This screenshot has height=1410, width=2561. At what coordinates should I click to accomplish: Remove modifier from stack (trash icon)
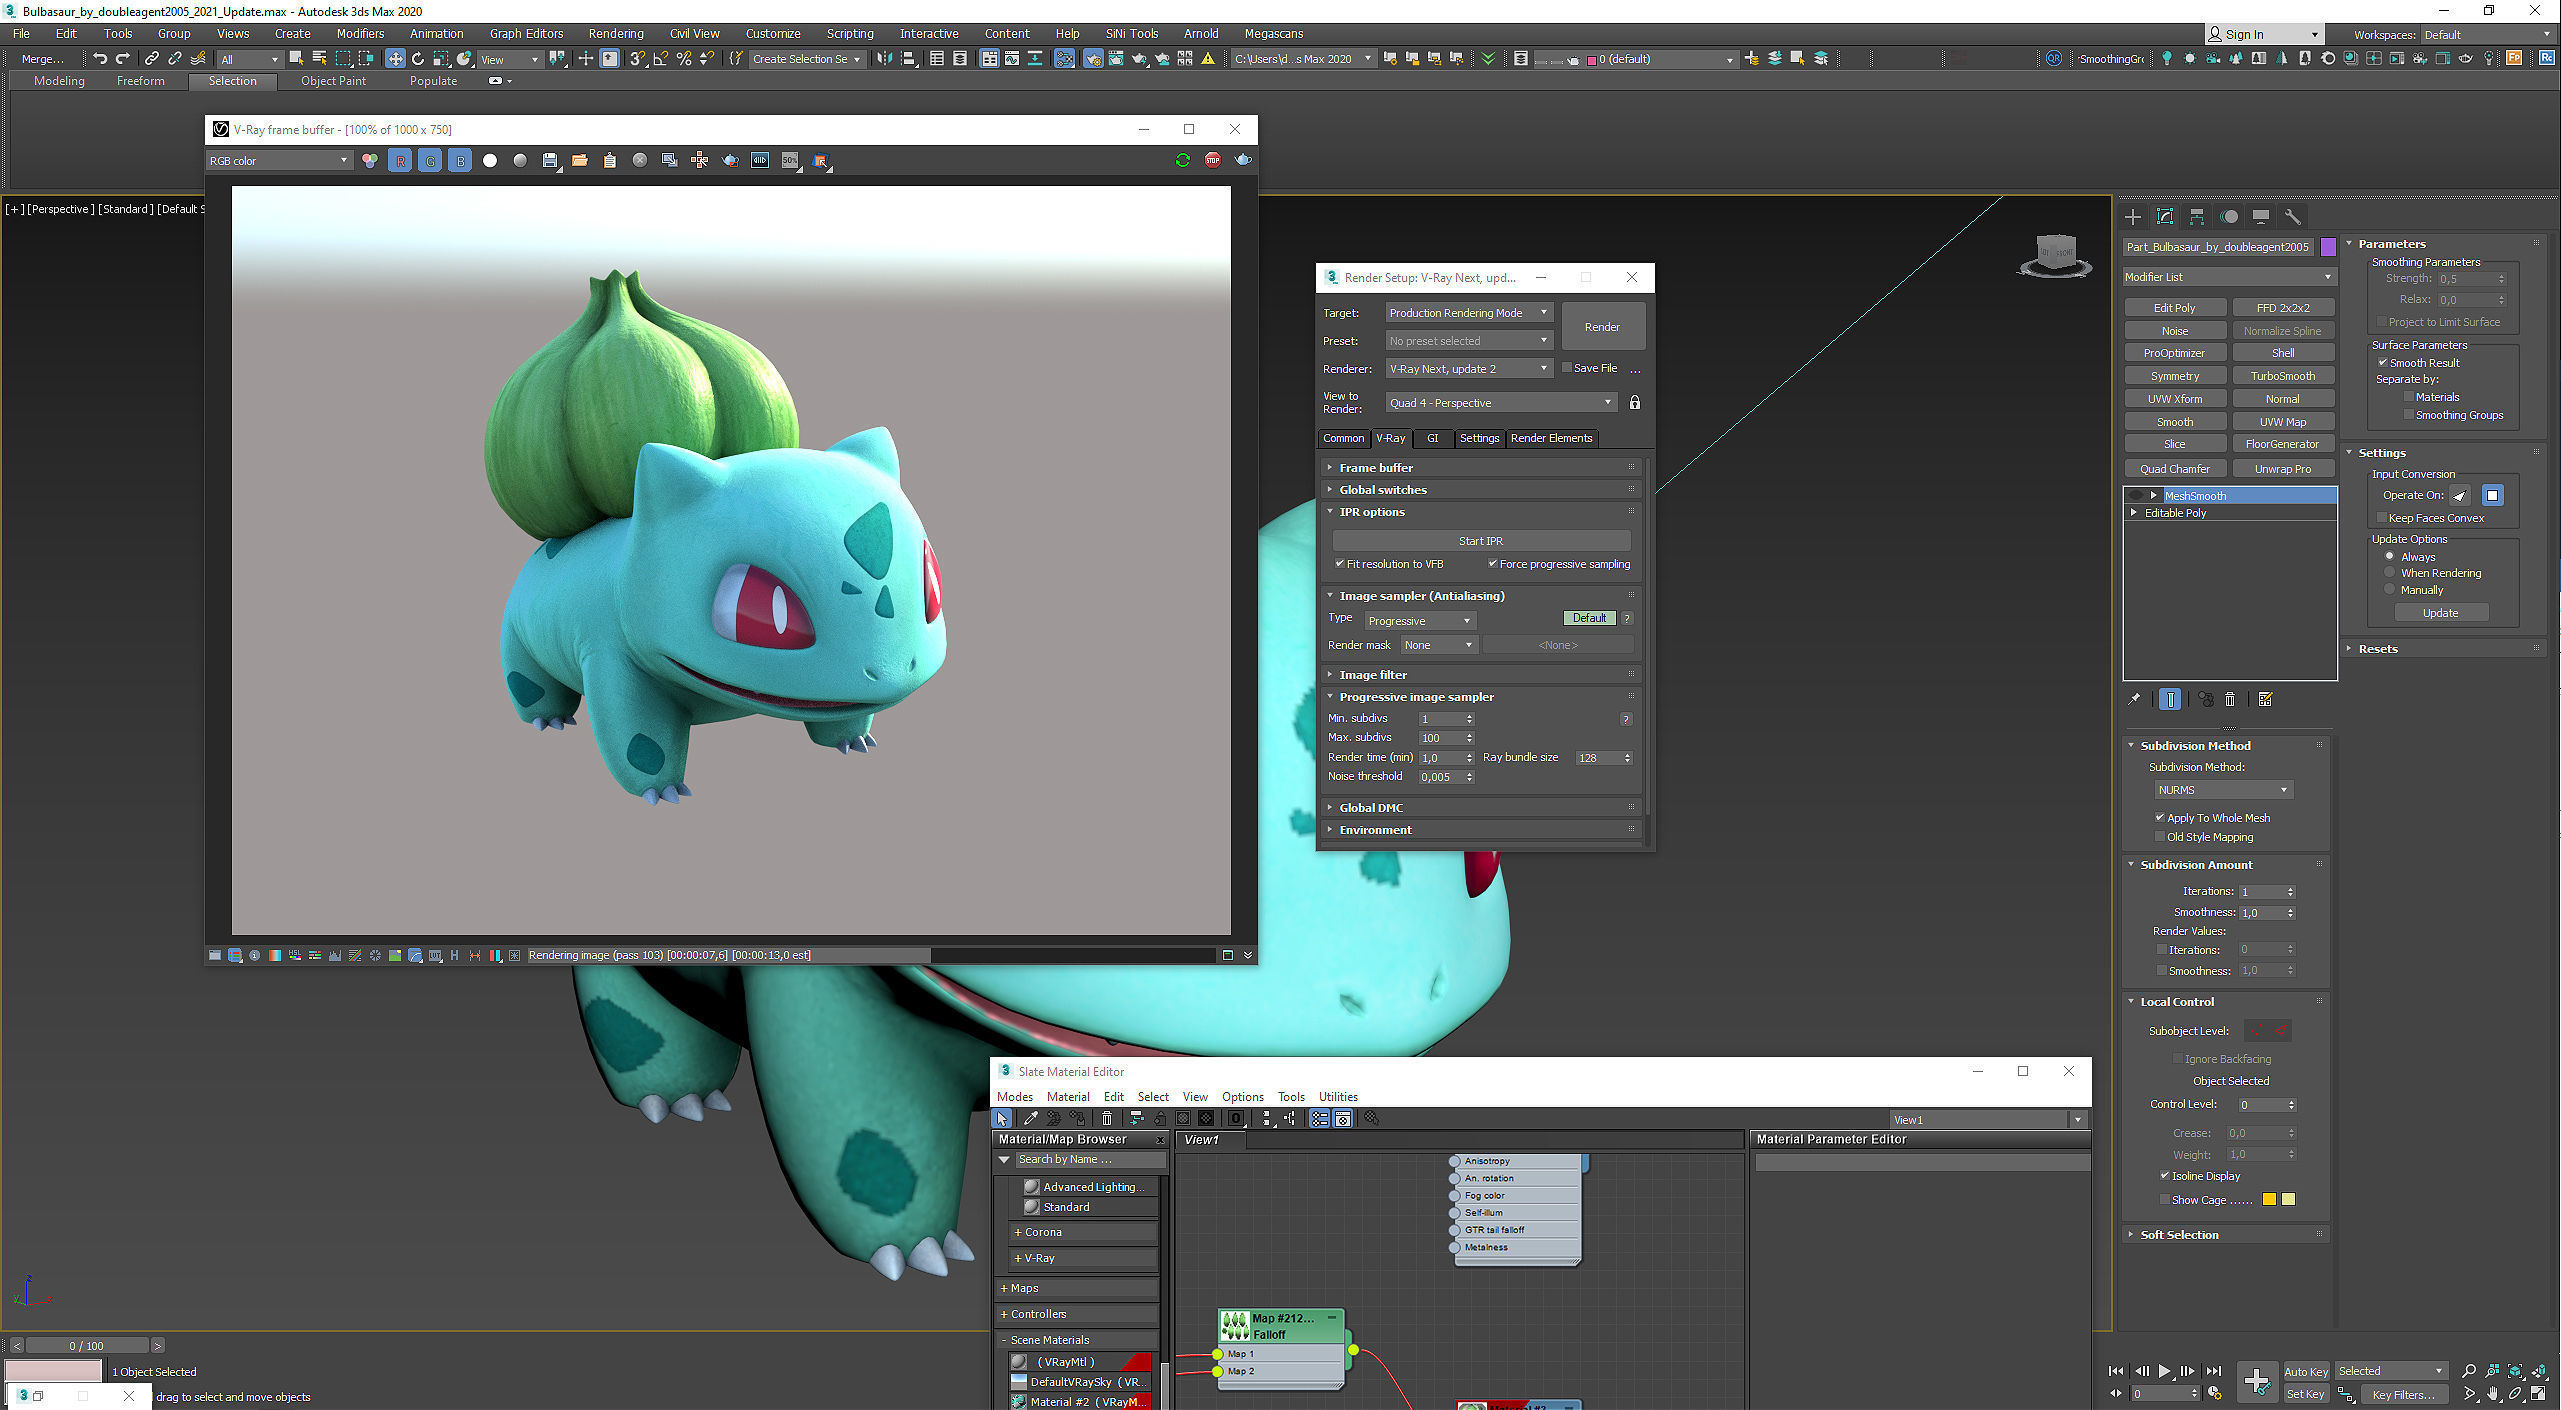[2230, 699]
